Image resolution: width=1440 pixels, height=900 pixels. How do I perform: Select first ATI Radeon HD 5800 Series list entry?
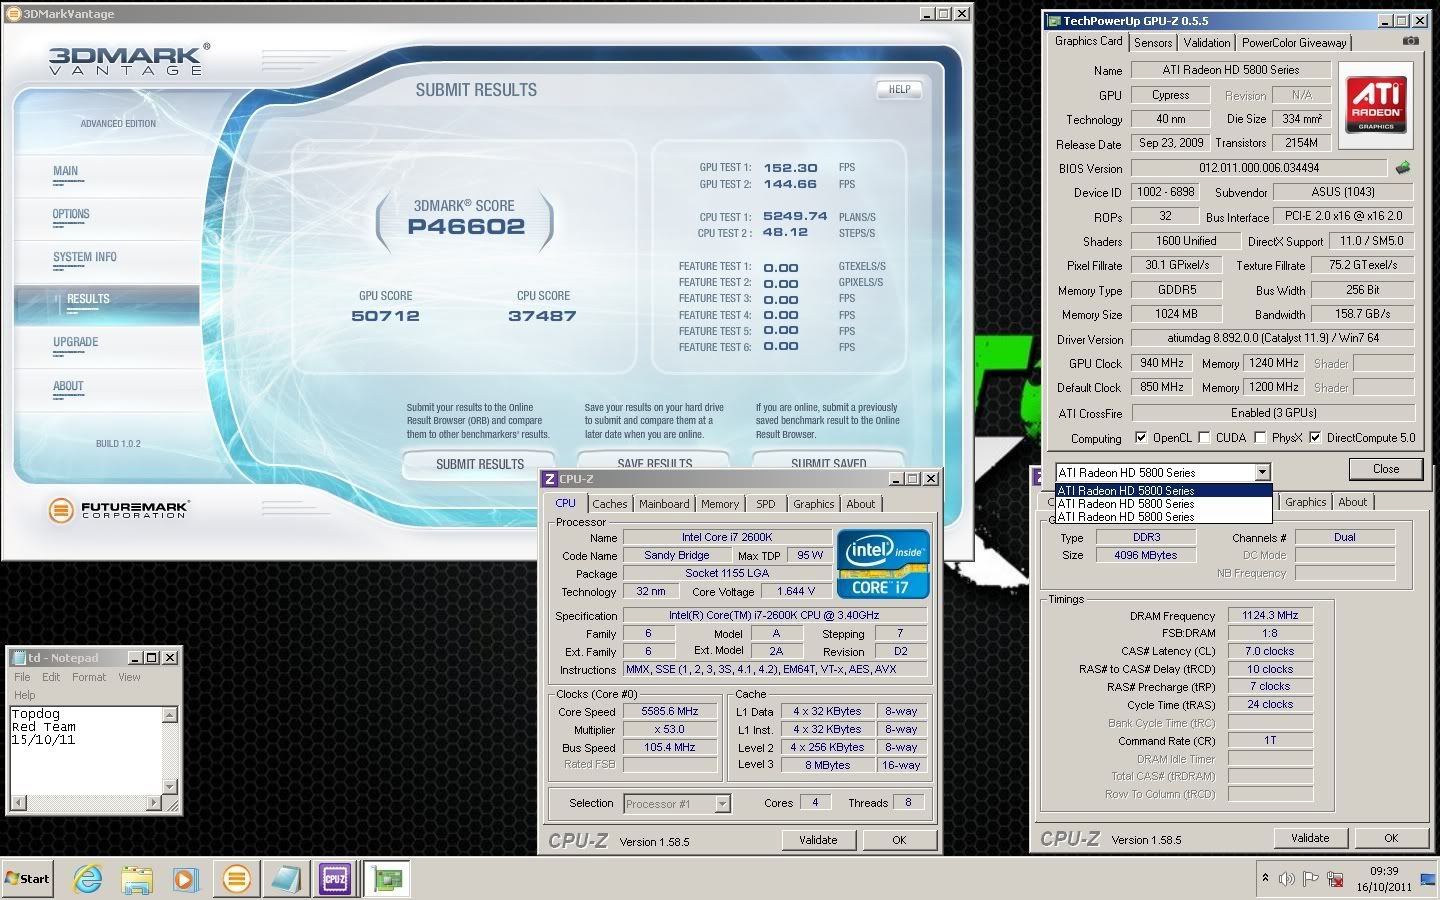1163,490
